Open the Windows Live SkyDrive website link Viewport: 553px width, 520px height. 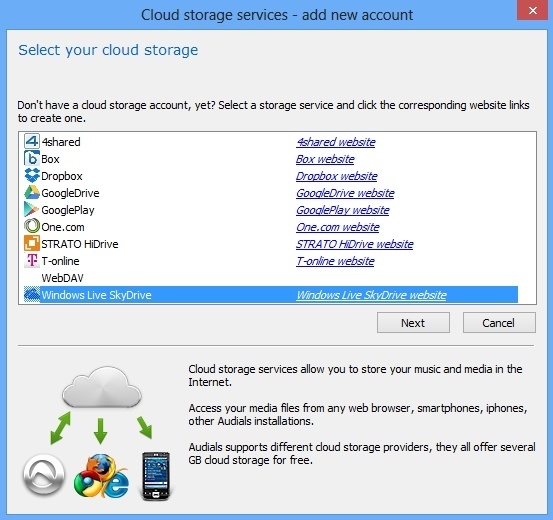click(x=371, y=295)
